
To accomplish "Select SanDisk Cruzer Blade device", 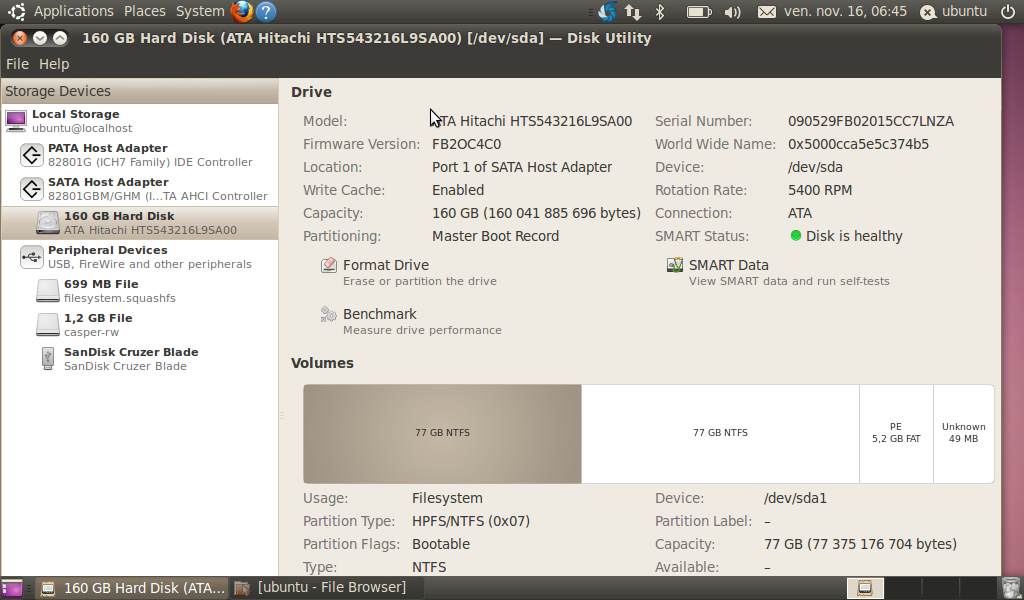I will coord(139,358).
